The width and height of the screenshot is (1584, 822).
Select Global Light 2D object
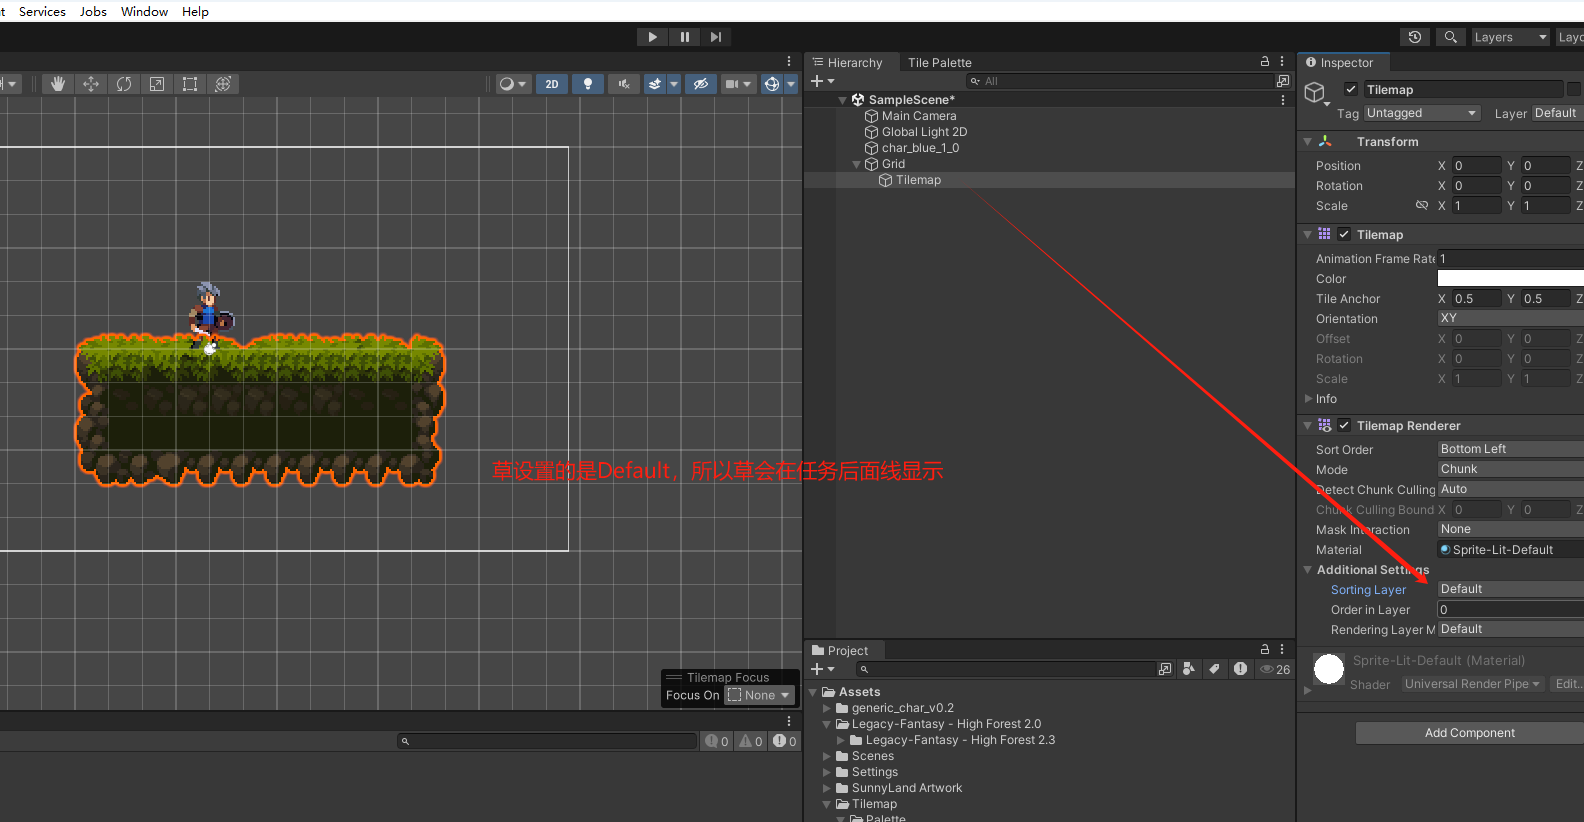pos(924,132)
